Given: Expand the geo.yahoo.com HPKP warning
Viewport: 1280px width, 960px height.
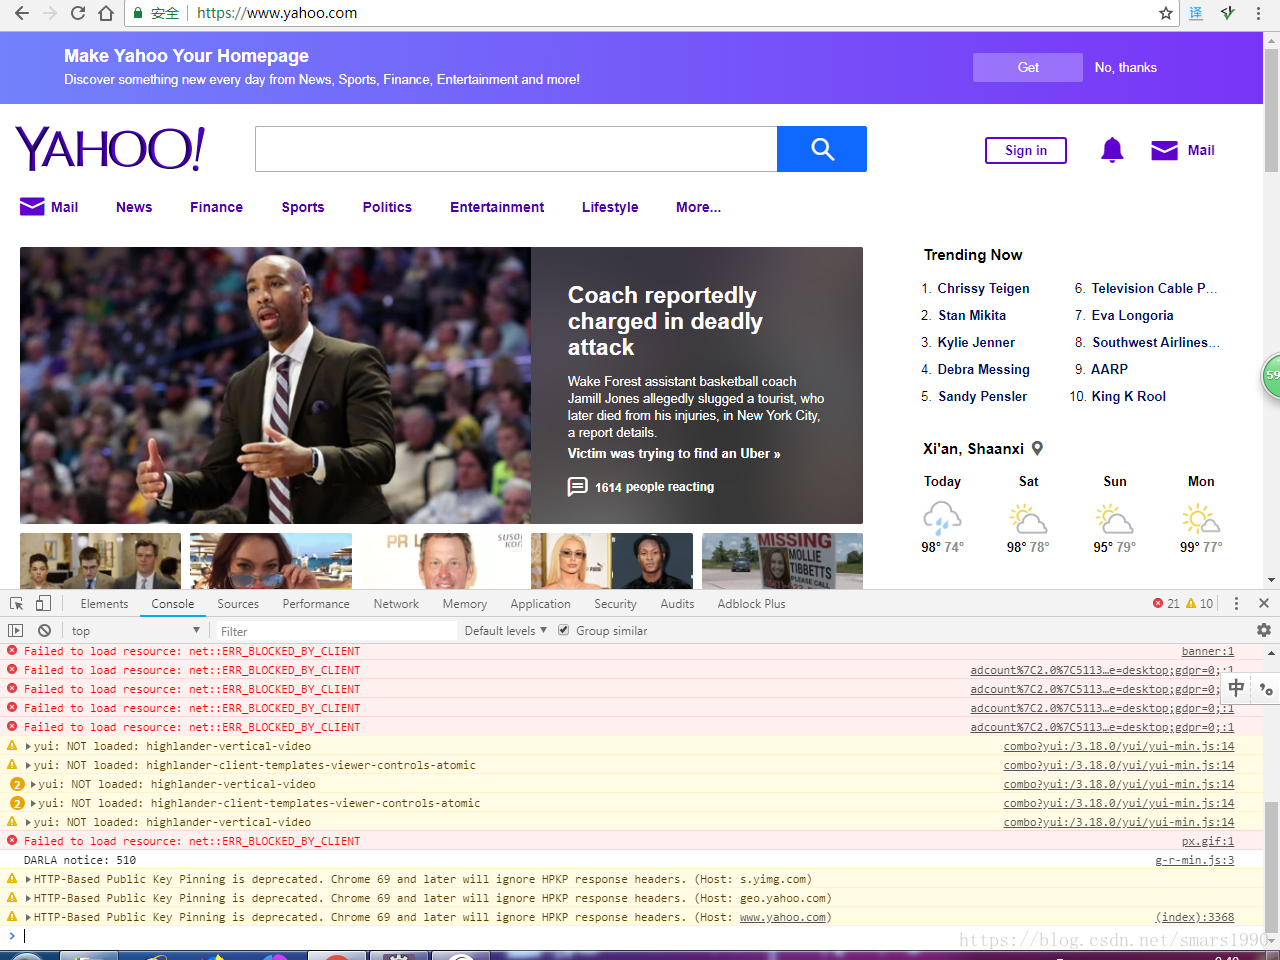Looking at the screenshot, I should coord(28,898).
